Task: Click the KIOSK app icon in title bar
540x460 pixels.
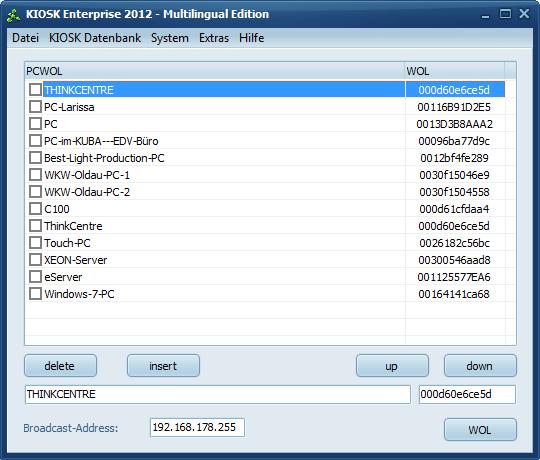Action: click(x=14, y=15)
